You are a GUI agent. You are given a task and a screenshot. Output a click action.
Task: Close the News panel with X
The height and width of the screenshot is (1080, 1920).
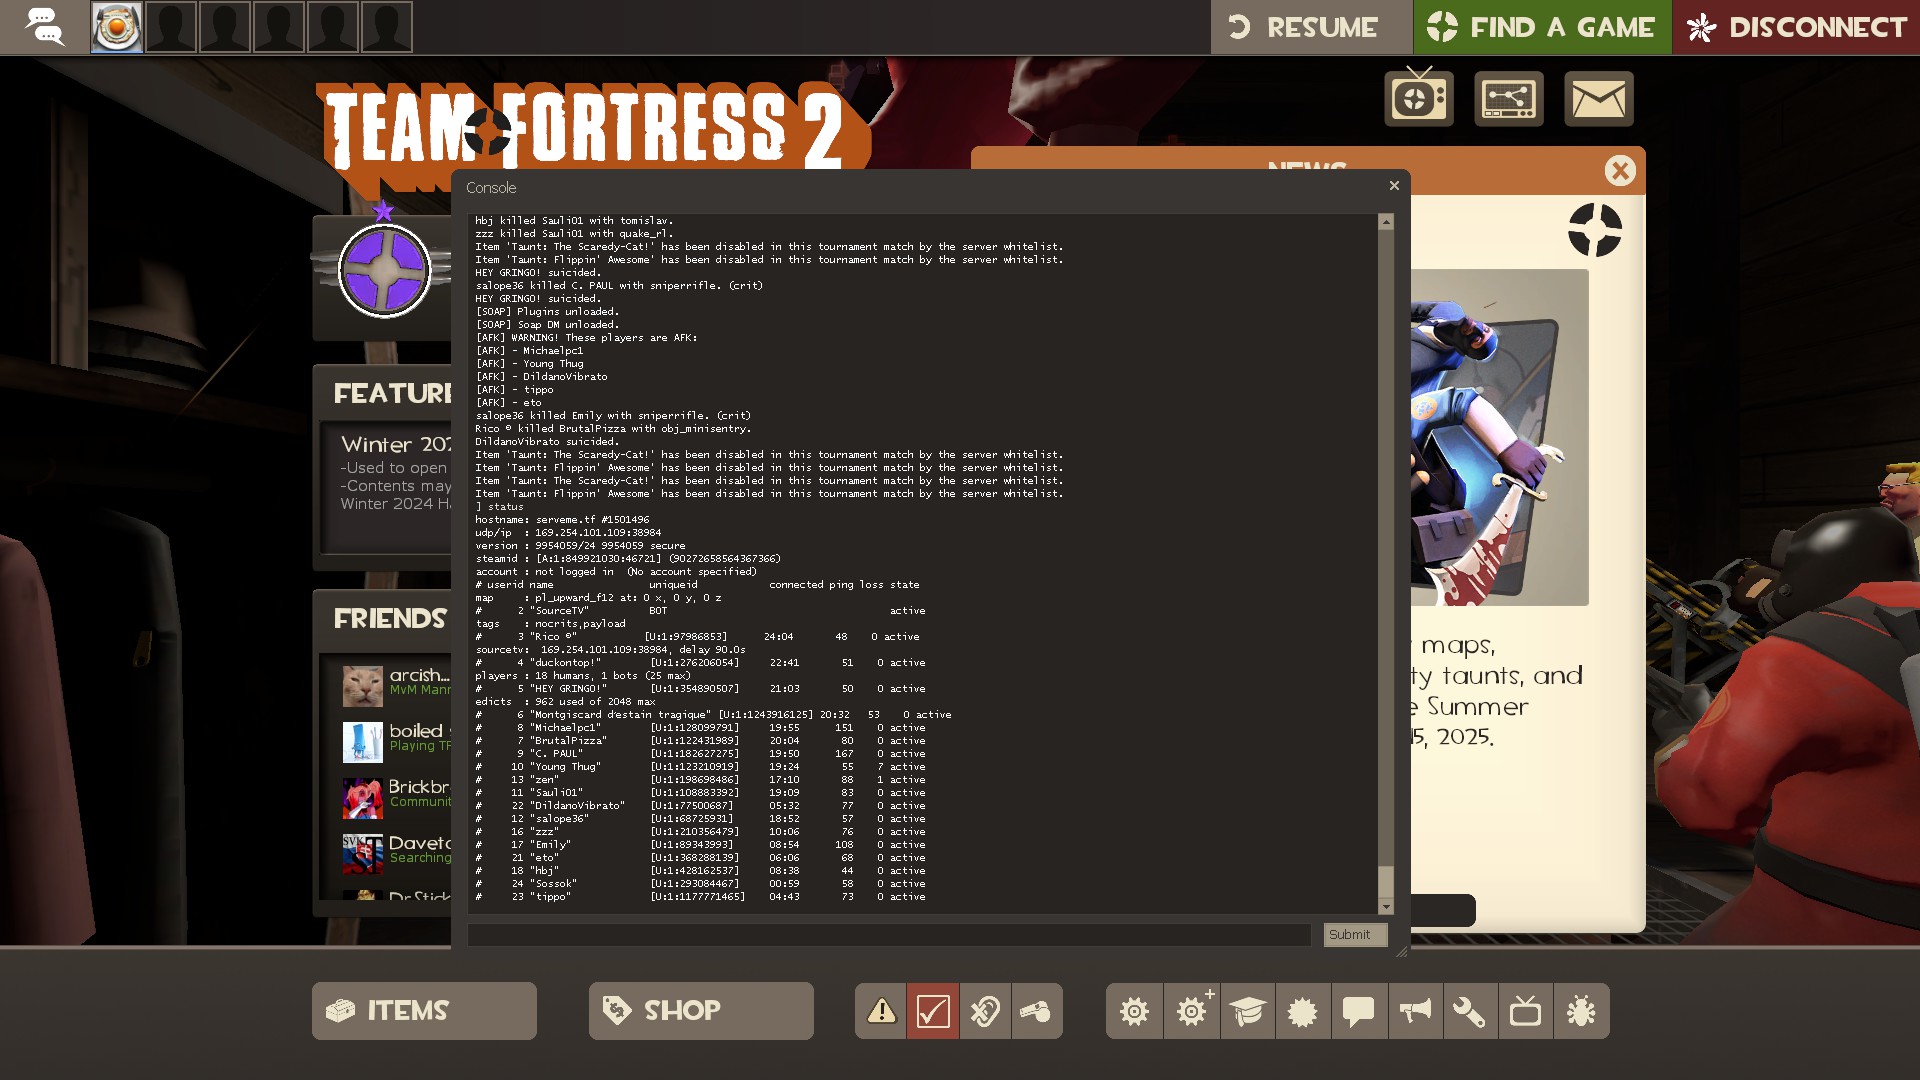click(1620, 171)
